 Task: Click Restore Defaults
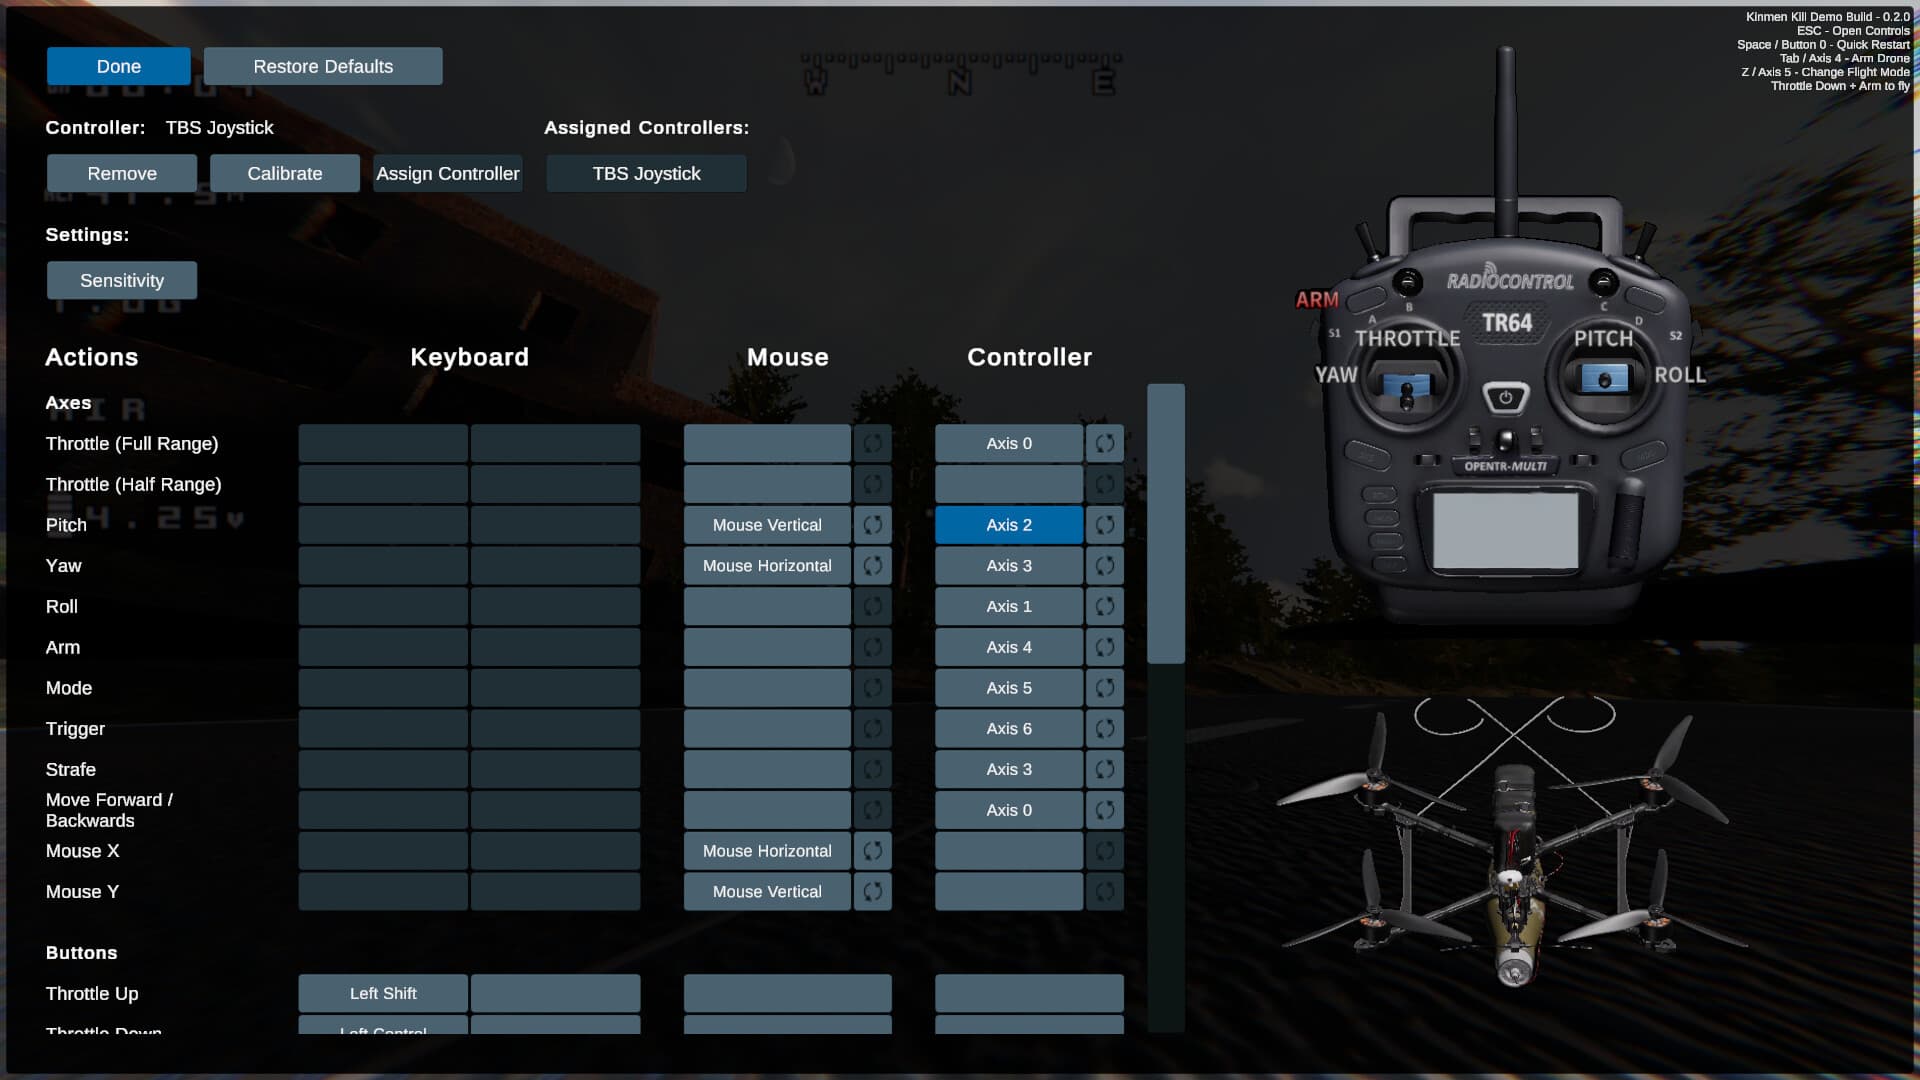(x=322, y=66)
